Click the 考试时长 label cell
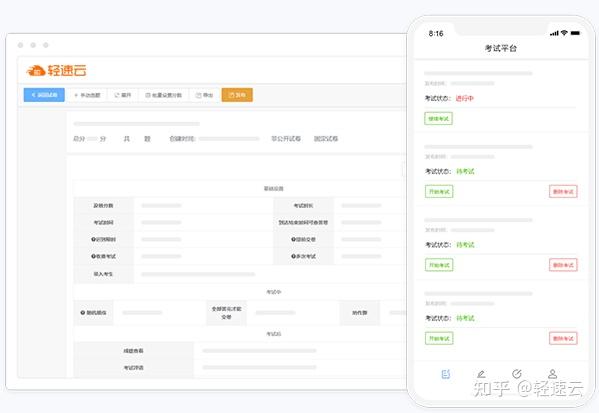Viewport: 599px width, 413px height. click(304, 206)
